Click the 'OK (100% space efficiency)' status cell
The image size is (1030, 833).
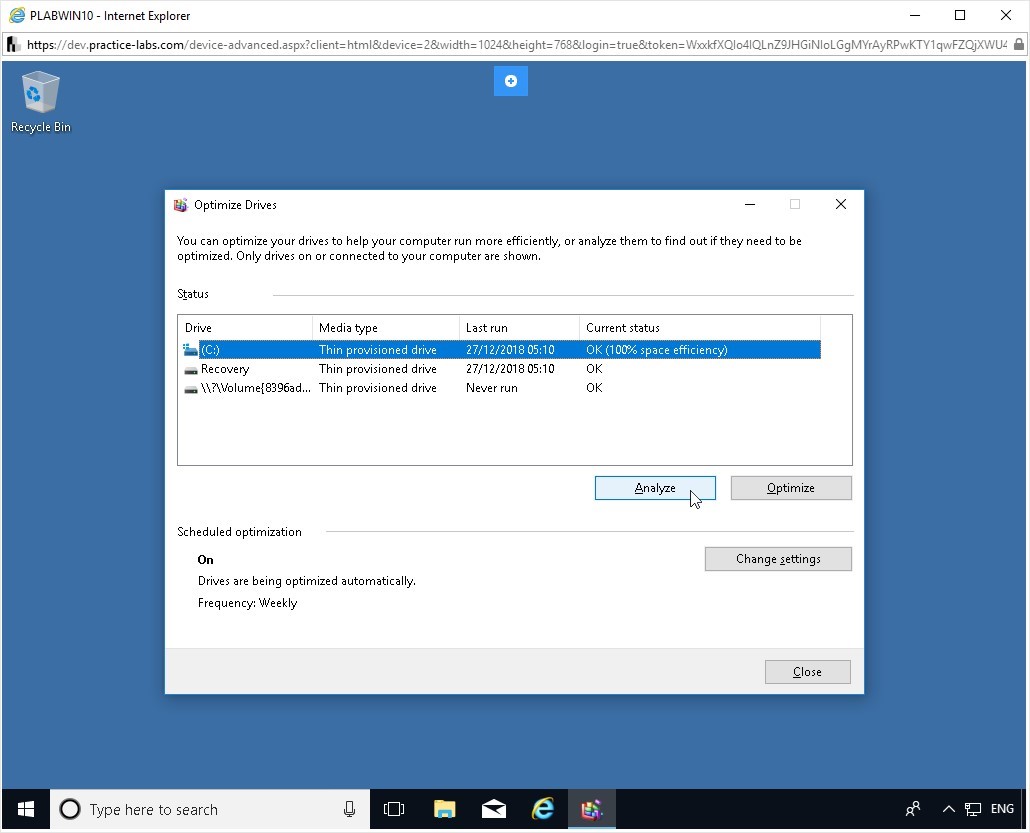point(657,349)
